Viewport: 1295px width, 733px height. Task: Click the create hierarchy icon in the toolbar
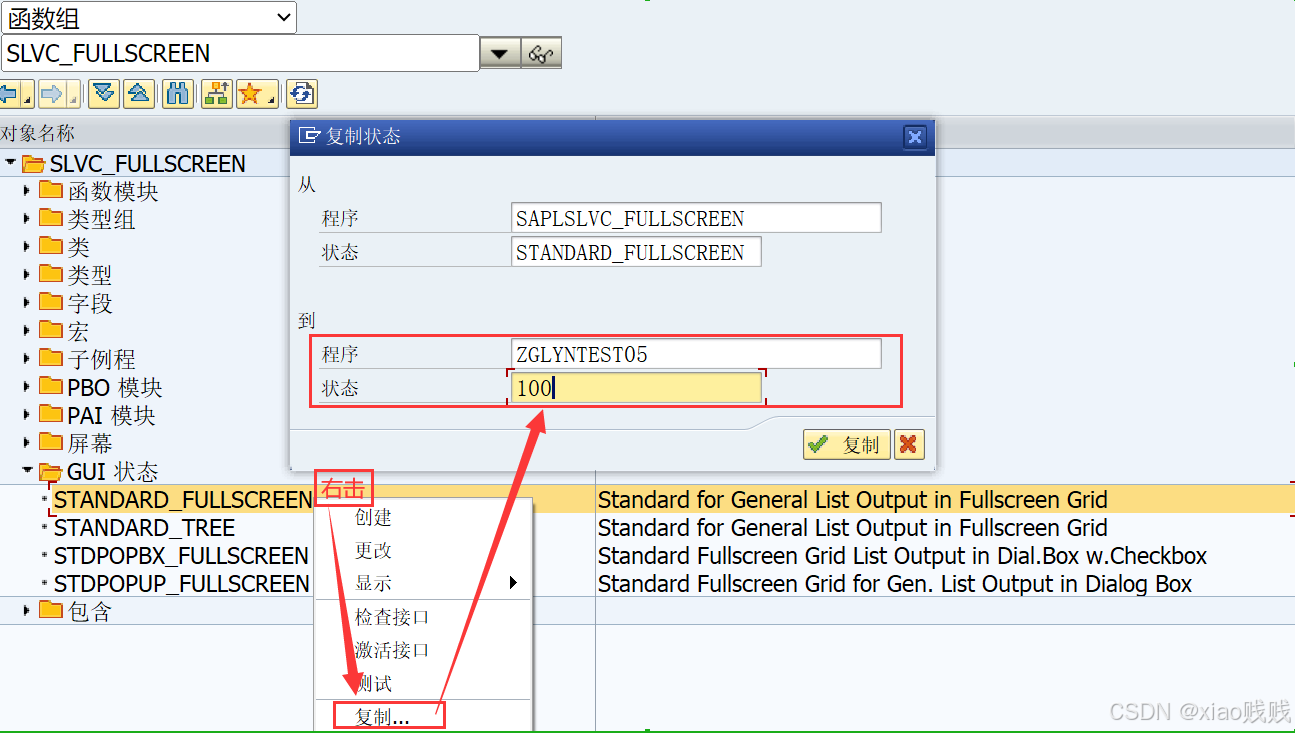coord(214,93)
